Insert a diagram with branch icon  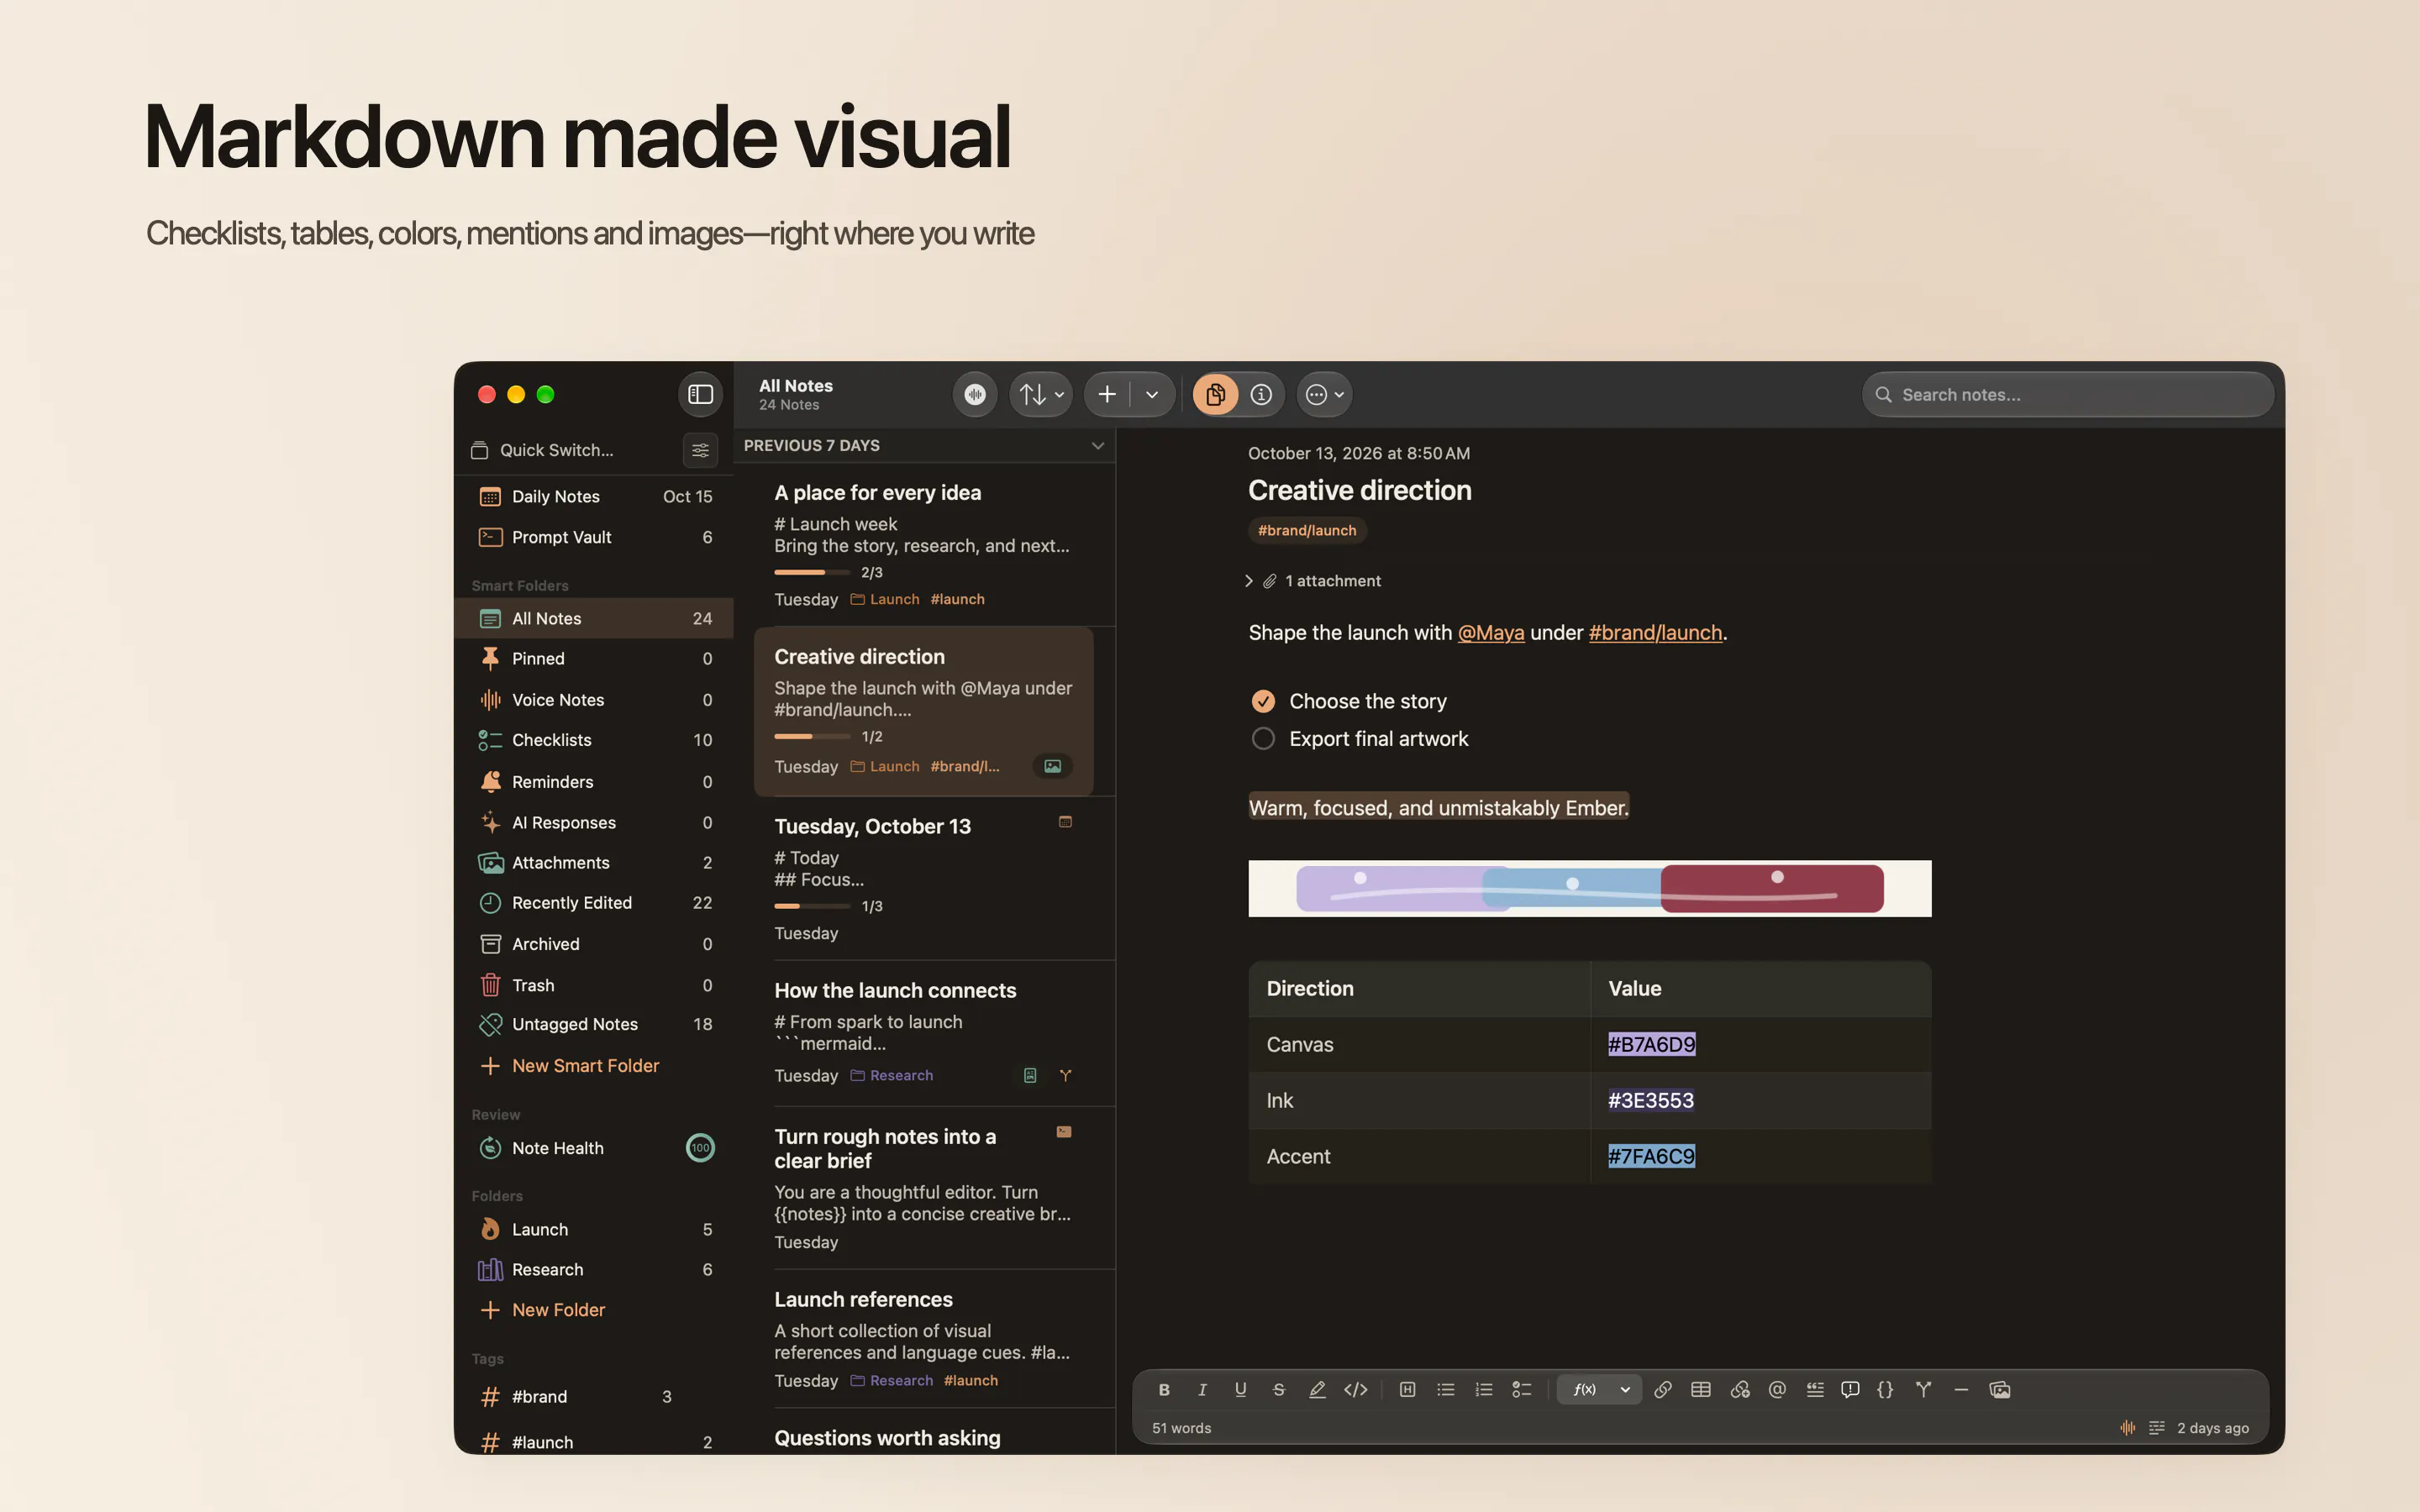[x=1923, y=1389]
